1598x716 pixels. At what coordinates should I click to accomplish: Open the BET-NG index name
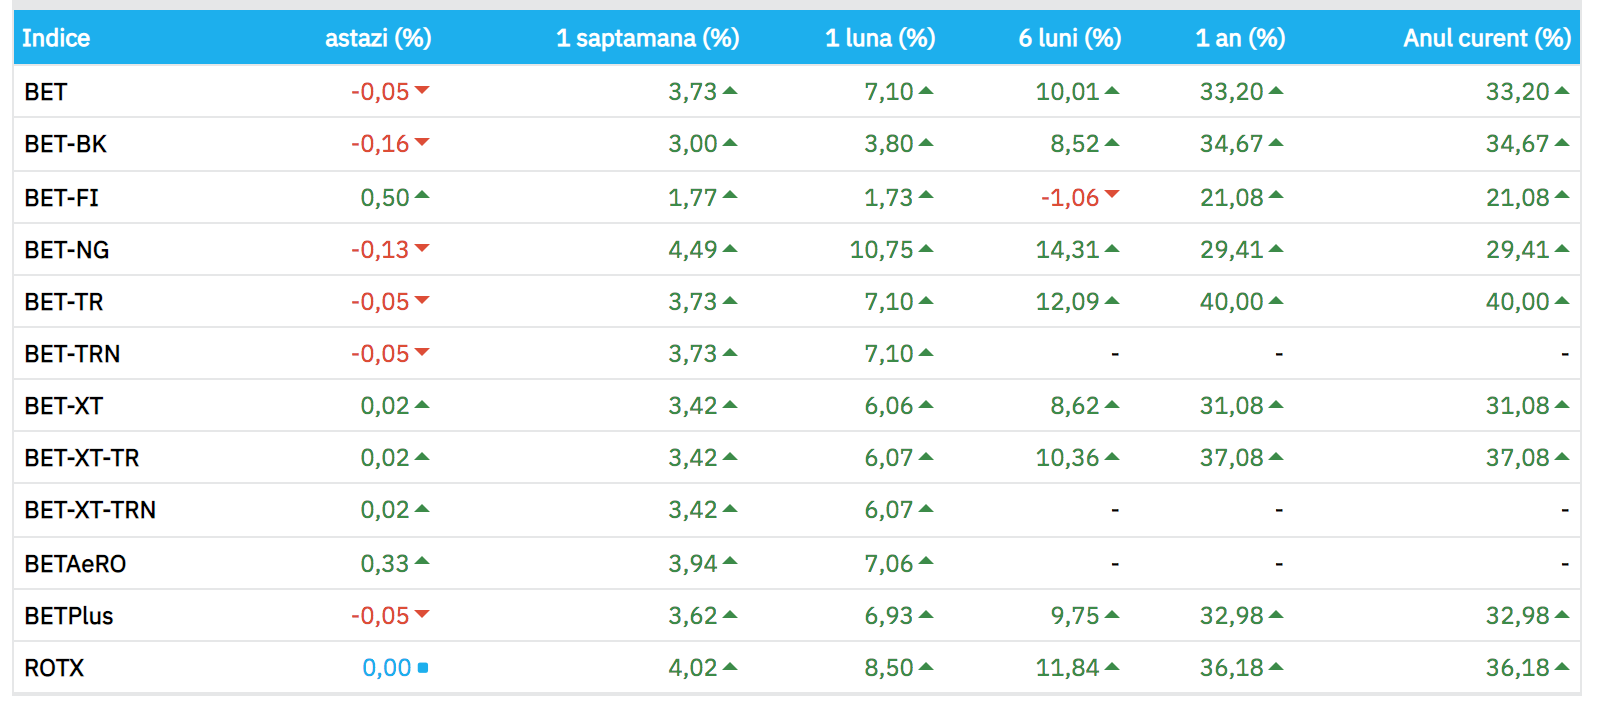(x=67, y=250)
